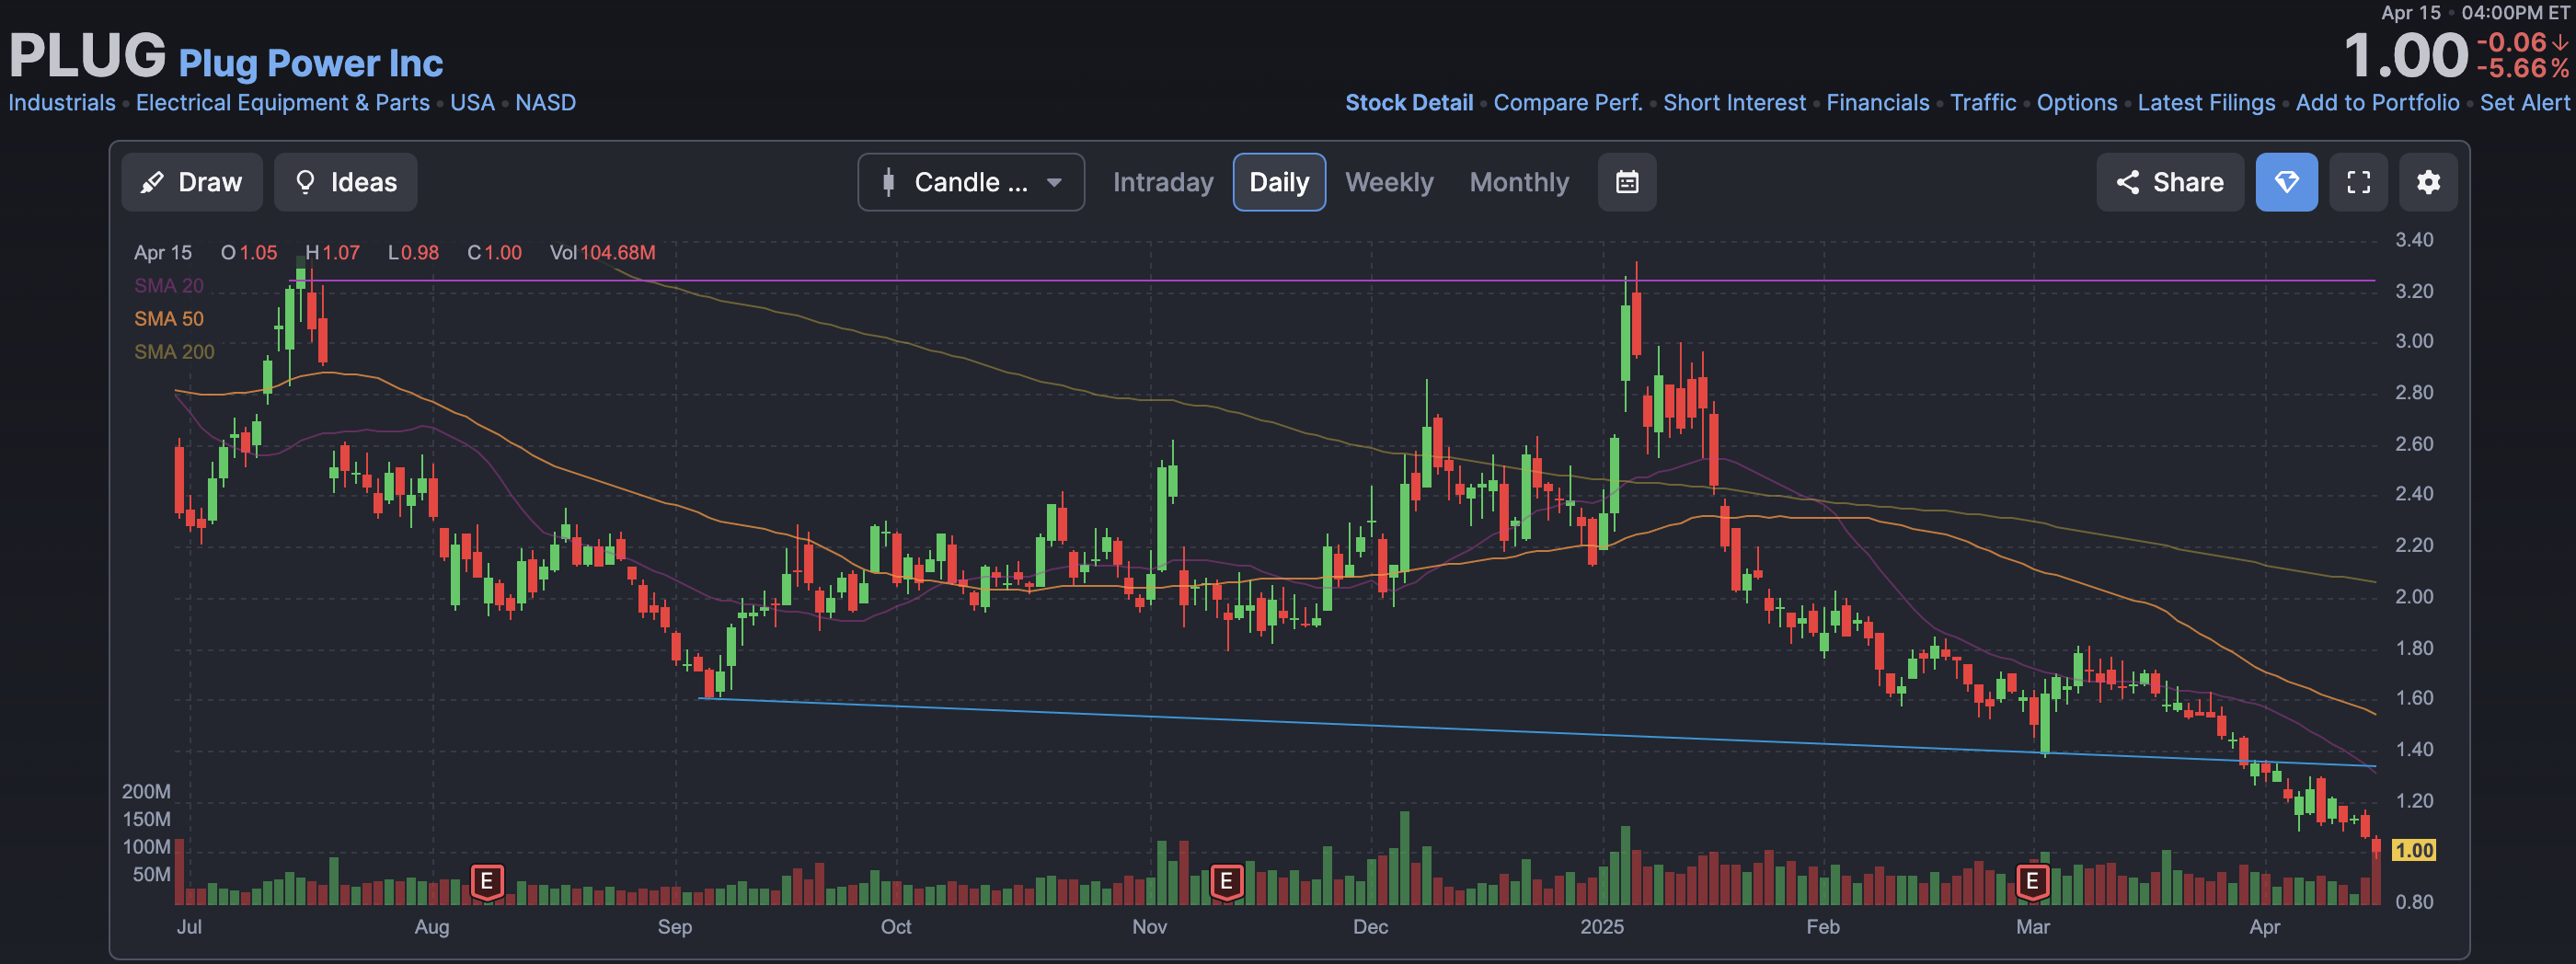Open the USA country link
2576x964 pixels.
pyautogui.click(x=472, y=103)
